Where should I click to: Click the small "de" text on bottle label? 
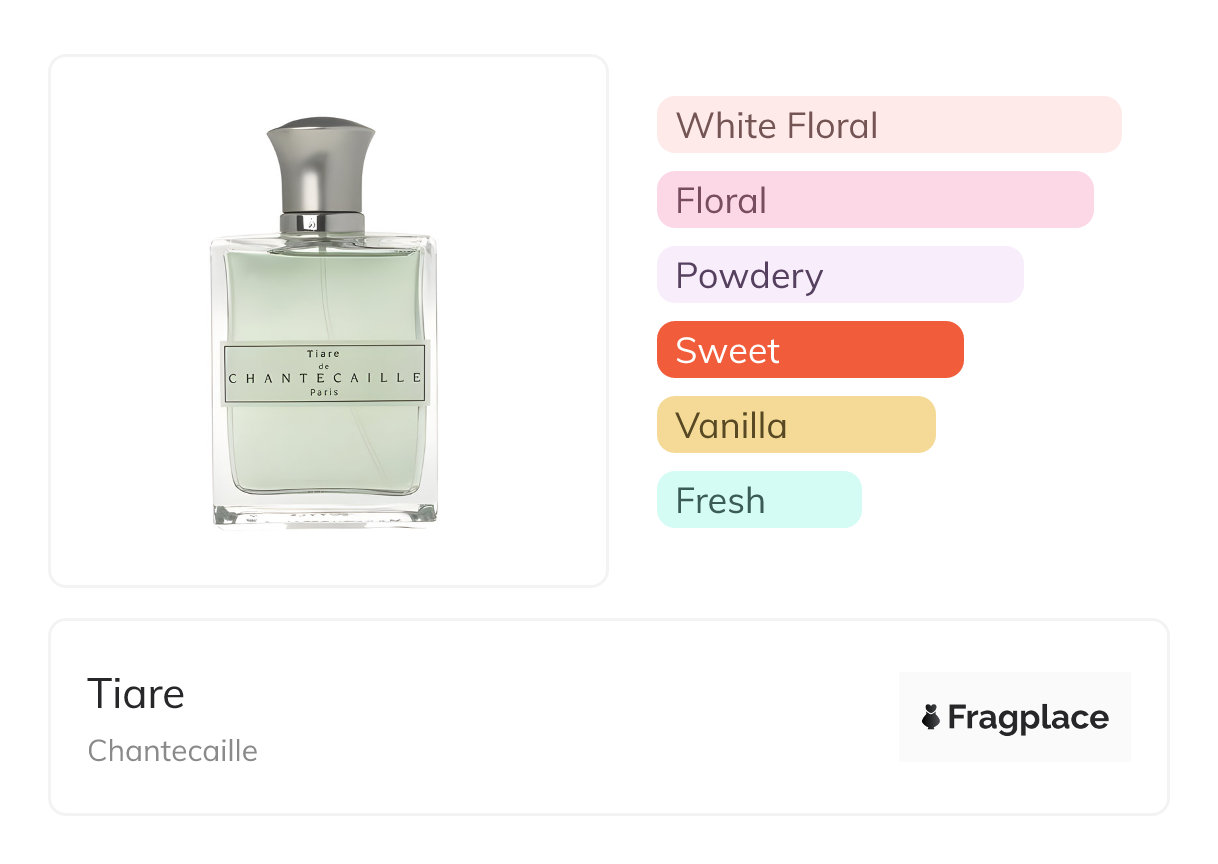(324, 366)
